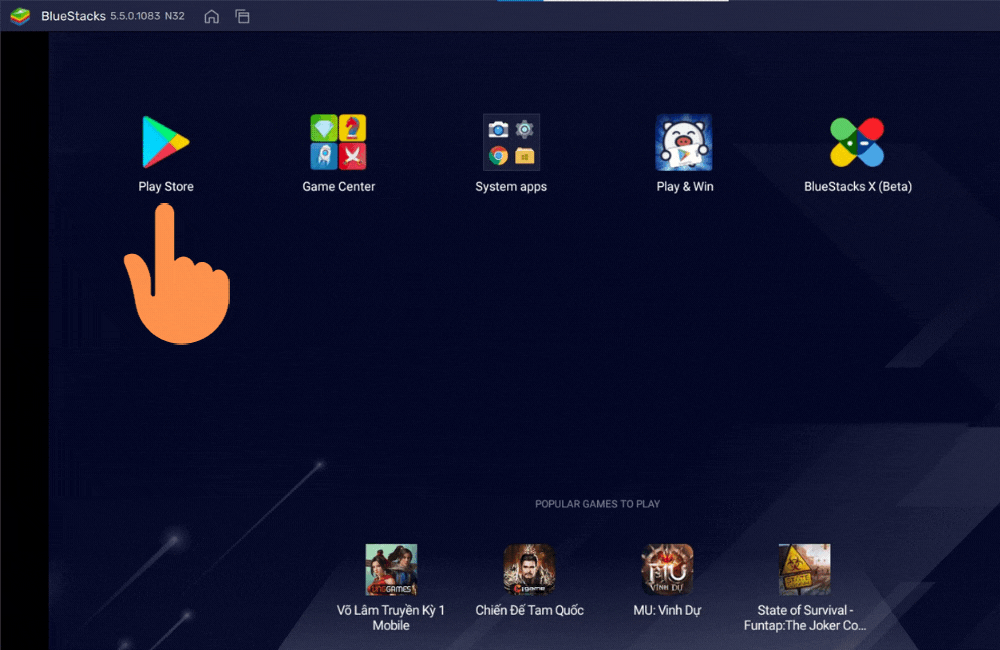
Task: Click the Chiến Đế Tam Quốc title text
Action: [529, 610]
